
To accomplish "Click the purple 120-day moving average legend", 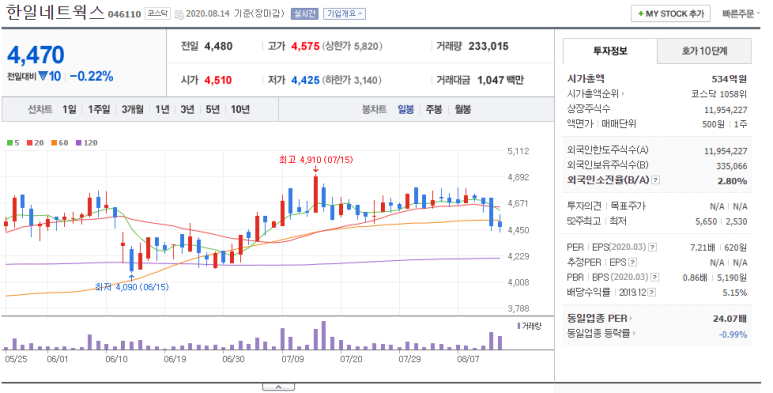I will click(x=86, y=143).
